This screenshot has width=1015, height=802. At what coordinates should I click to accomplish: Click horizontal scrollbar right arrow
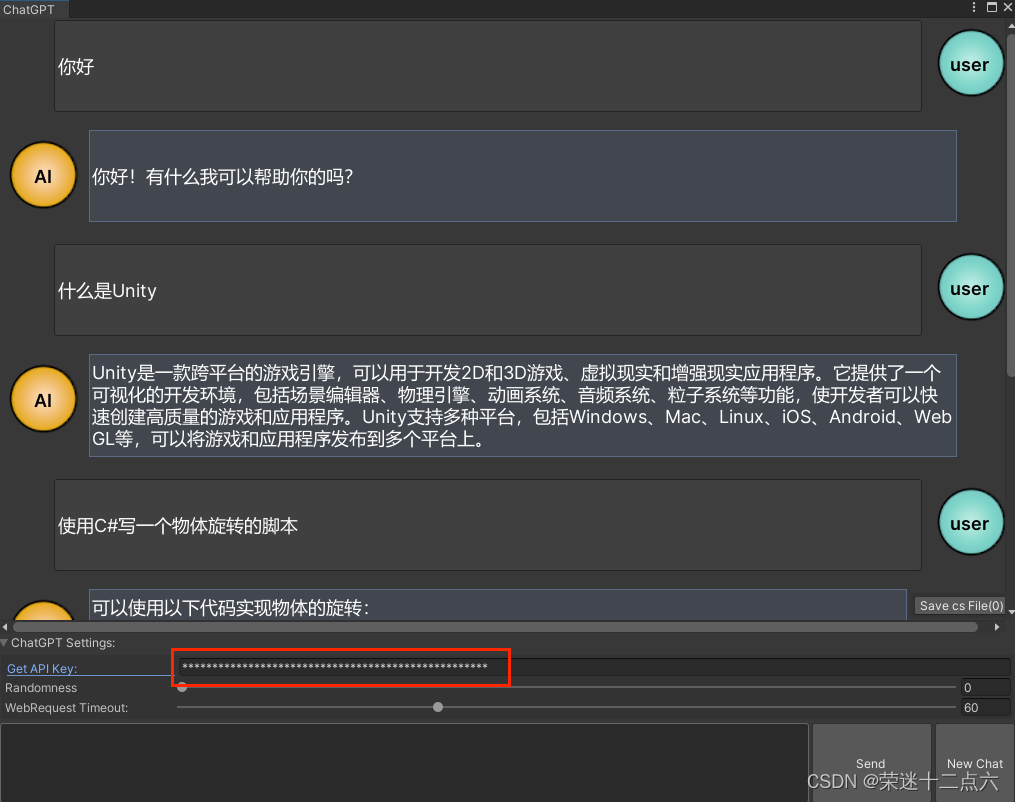997,627
